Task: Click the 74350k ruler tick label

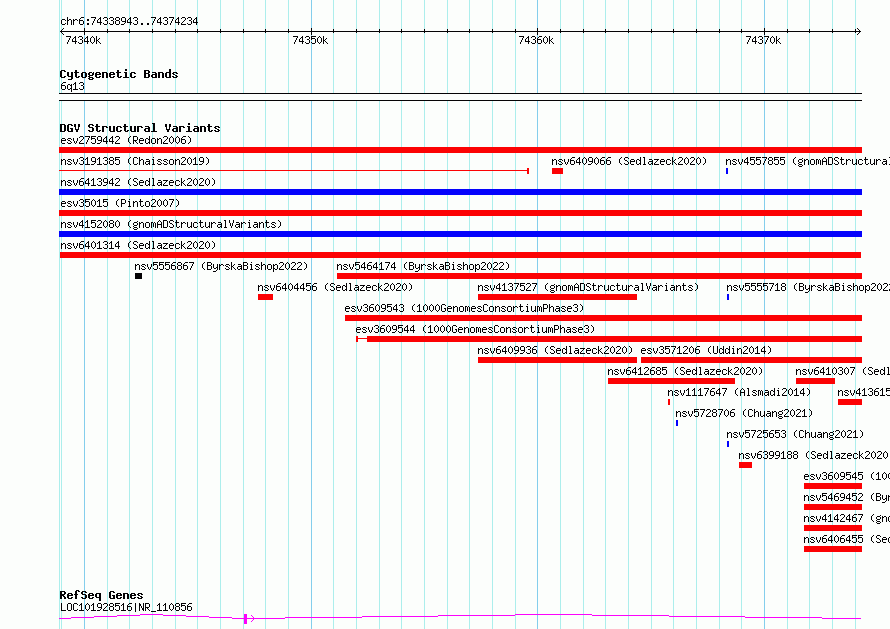Action: [310, 40]
